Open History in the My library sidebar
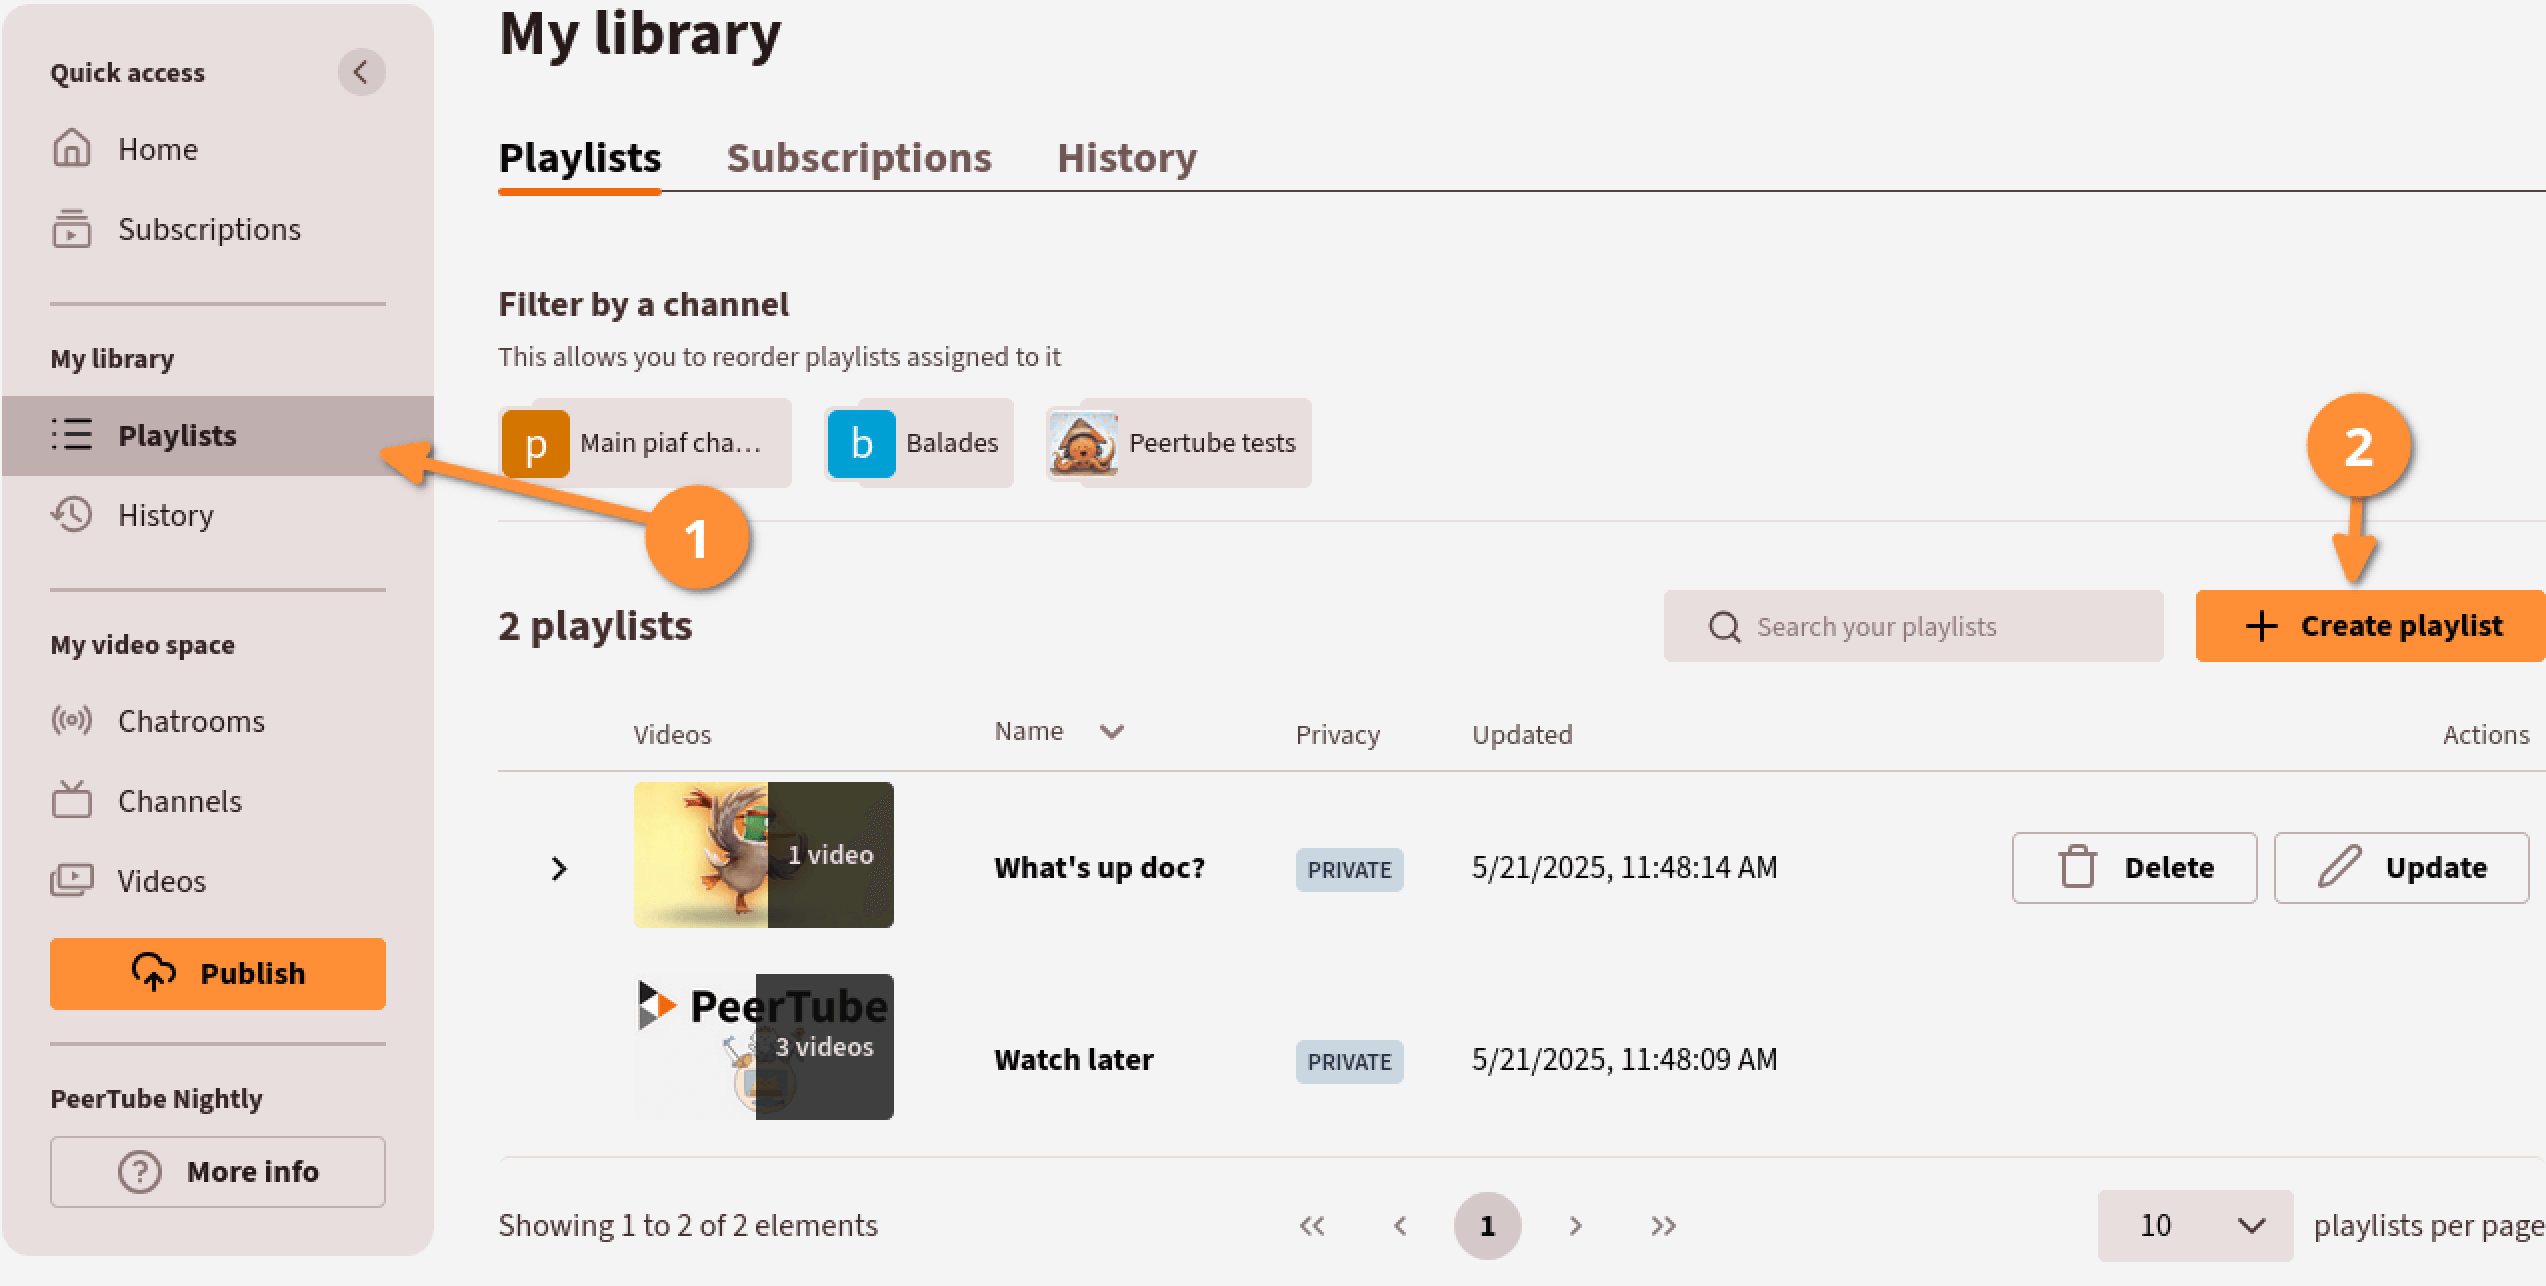This screenshot has width=2546, height=1286. click(x=165, y=515)
